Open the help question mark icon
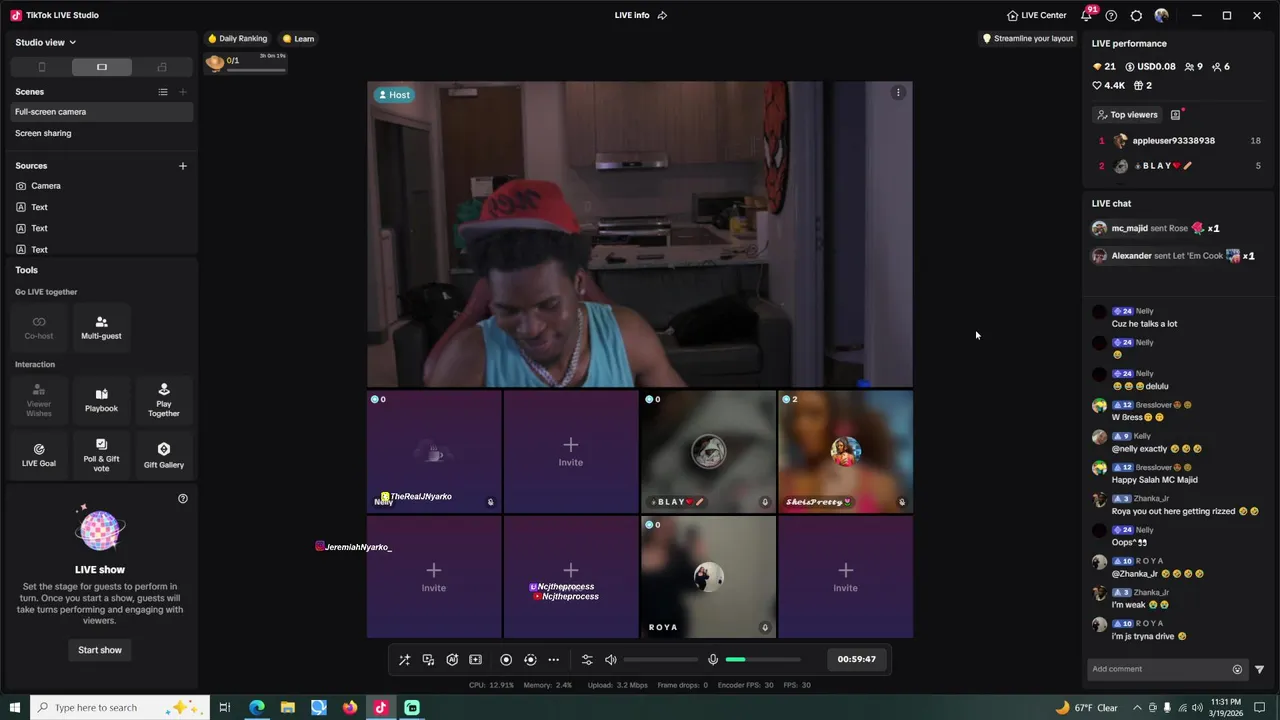1280x720 pixels. (x=1111, y=15)
